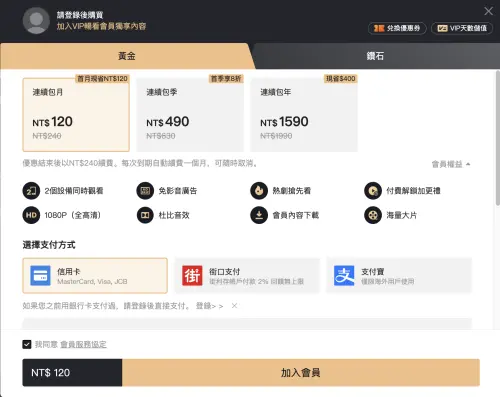Click the 現省$400 badge
500x397 pixels.
pyautogui.click(x=340, y=79)
